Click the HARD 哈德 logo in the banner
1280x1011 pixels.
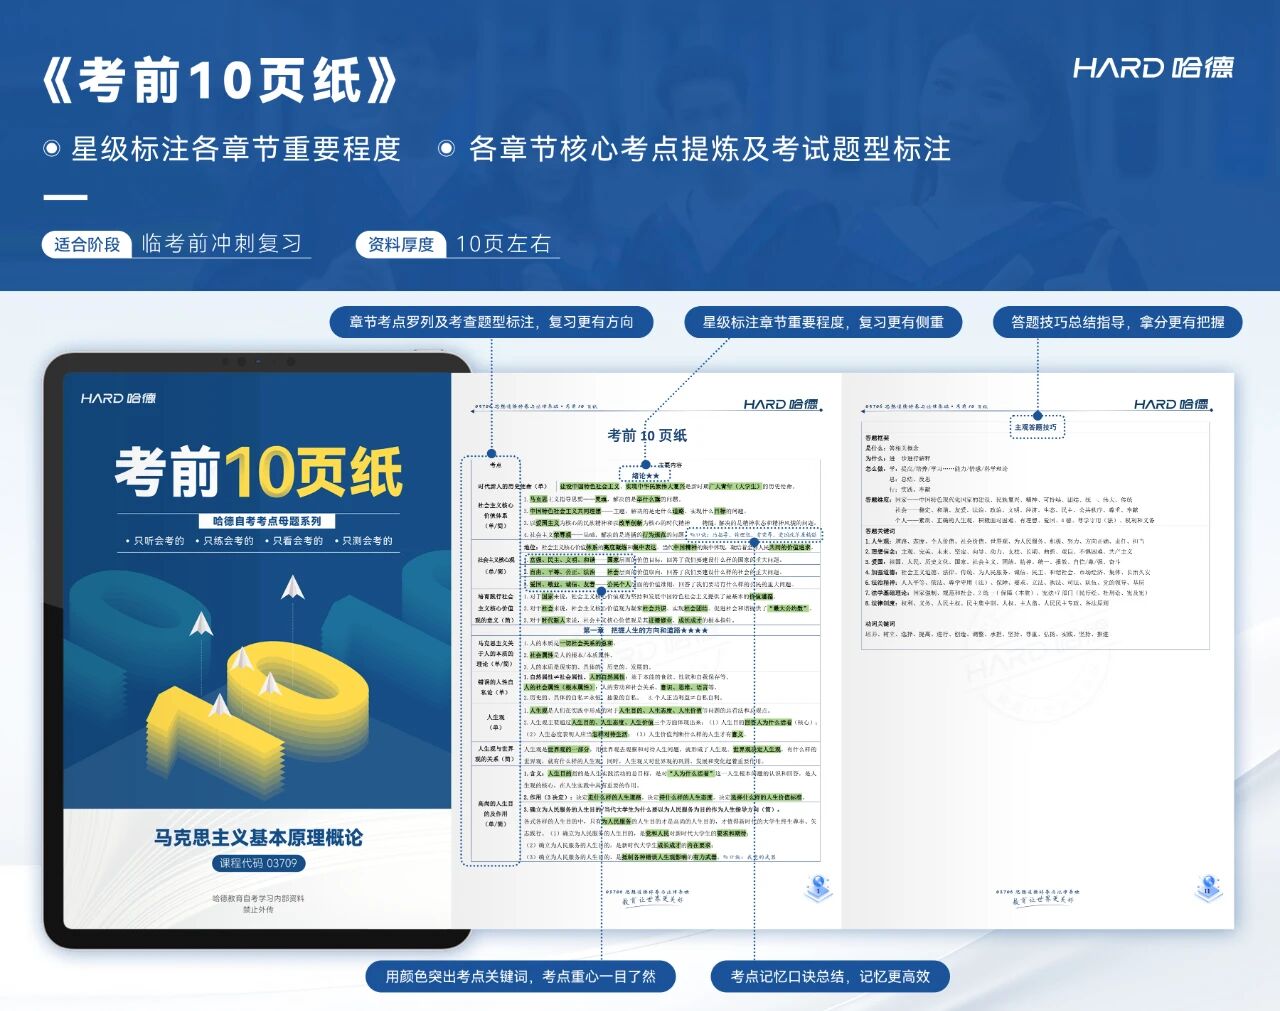point(1153,68)
